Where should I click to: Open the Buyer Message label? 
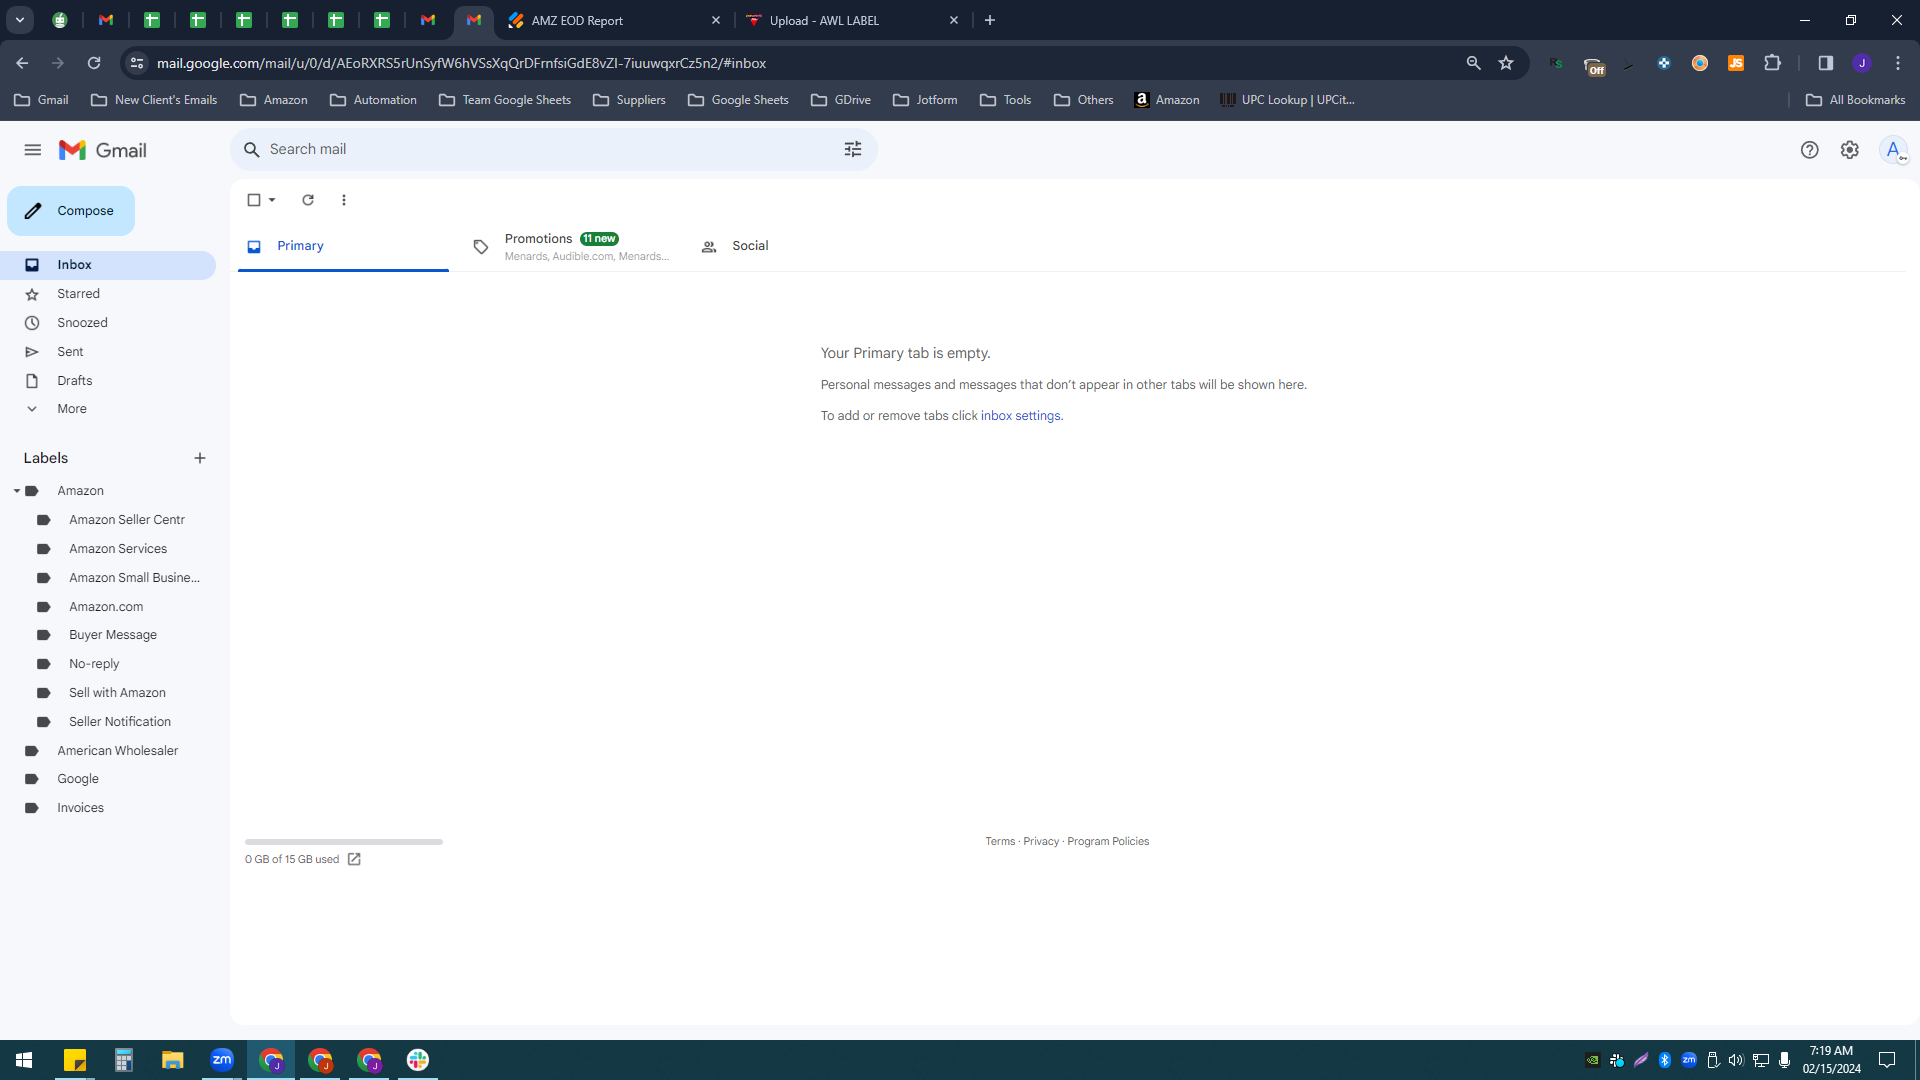coord(112,635)
